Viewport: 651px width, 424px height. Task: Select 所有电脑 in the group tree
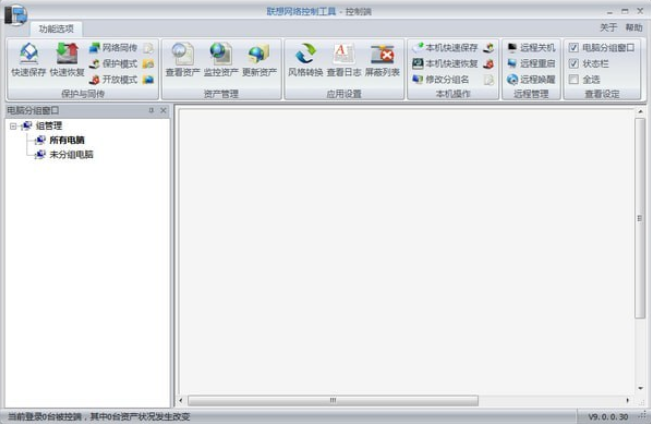click(66, 140)
